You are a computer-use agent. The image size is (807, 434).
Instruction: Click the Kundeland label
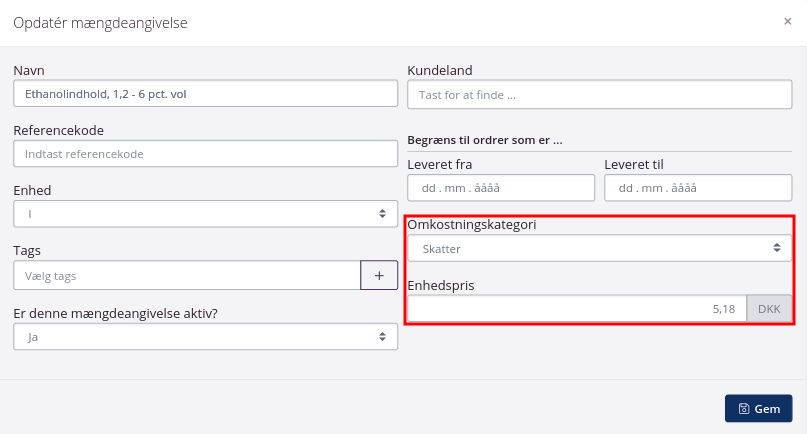[x=440, y=70]
